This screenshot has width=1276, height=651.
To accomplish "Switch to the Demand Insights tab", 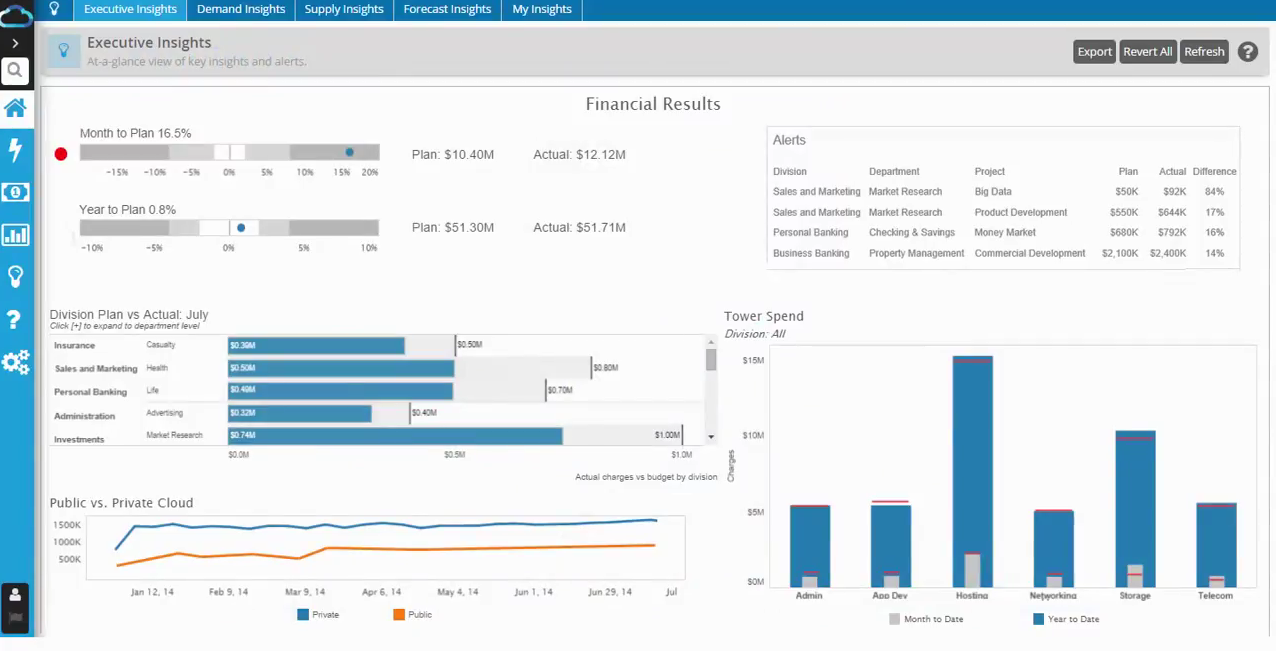I will pos(241,10).
